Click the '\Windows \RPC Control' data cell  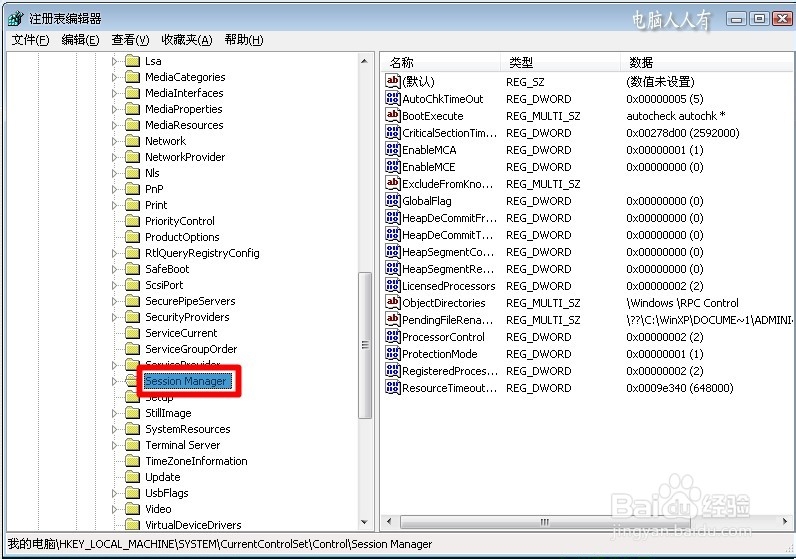(x=682, y=303)
